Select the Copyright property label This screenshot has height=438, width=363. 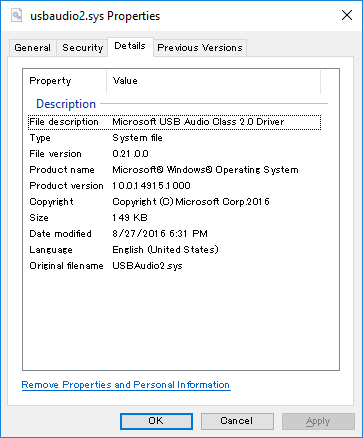coord(51,202)
